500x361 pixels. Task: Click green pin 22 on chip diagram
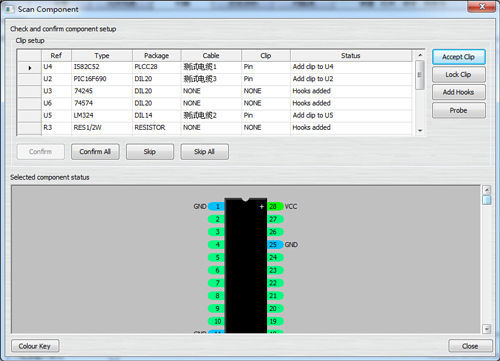[x=275, y=283]
